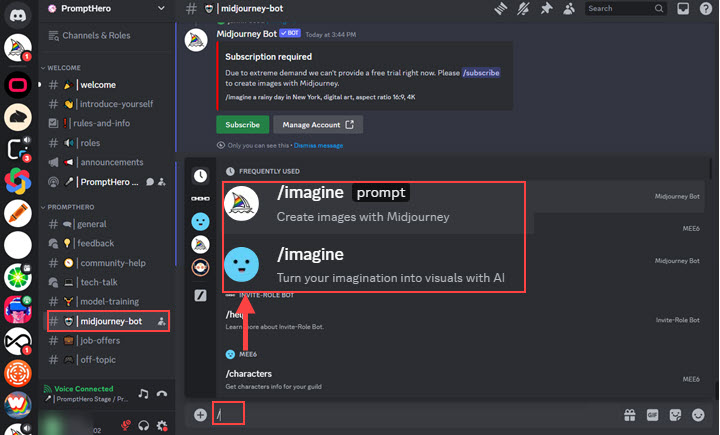Show built-in slash commands icon
Screen dimensions: 720x435
pyautogui.click(x=200, y=295)
